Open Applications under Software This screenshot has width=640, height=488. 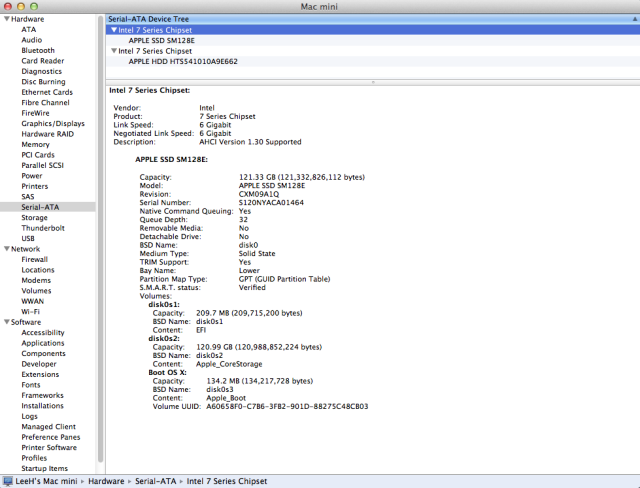click(43, 343)
